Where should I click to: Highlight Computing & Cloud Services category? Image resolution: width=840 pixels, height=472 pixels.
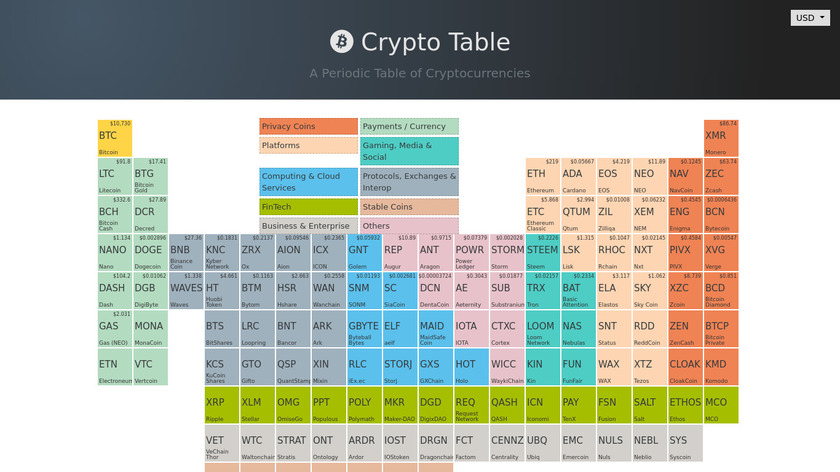tap(308, 182)
